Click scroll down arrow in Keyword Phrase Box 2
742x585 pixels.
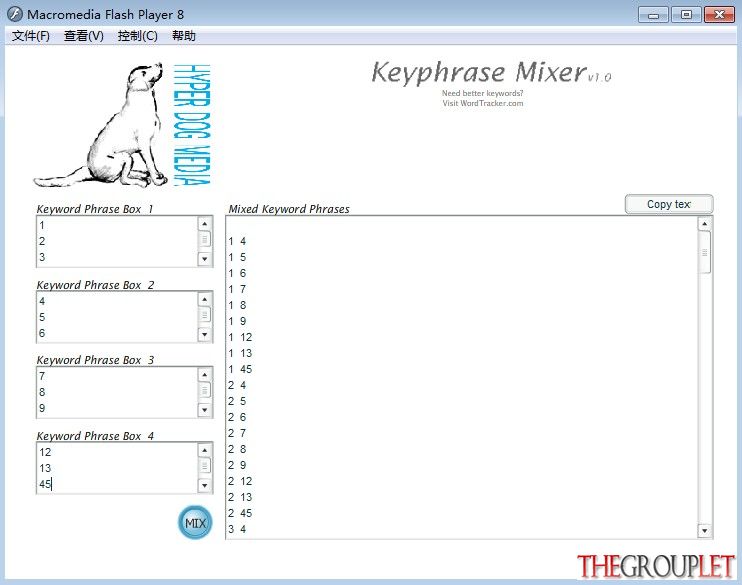(x=204, y=335)
